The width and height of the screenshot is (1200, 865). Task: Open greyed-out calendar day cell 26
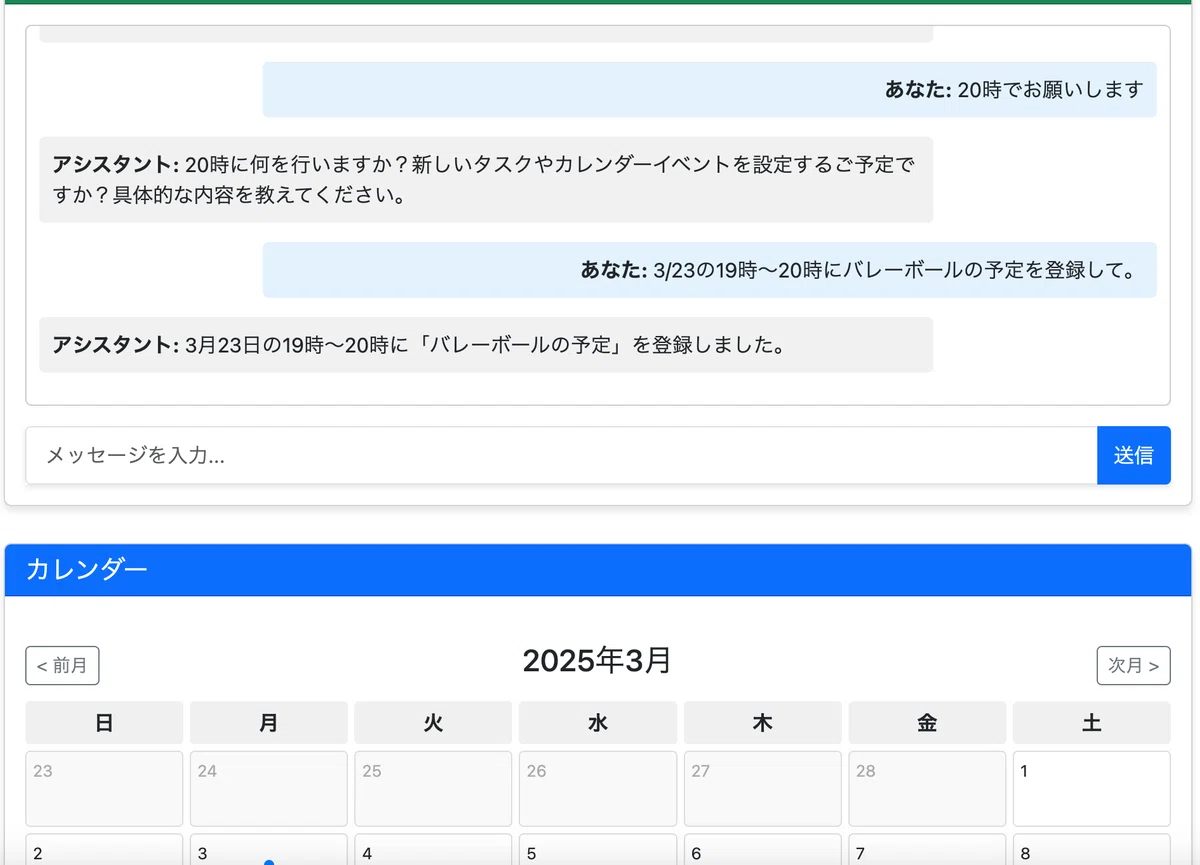click(598, 789)
